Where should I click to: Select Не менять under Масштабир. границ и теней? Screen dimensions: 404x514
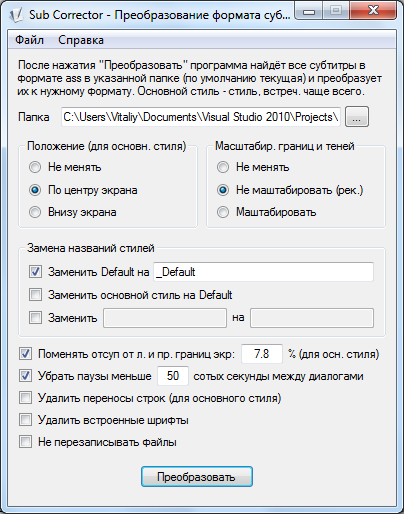223,167
